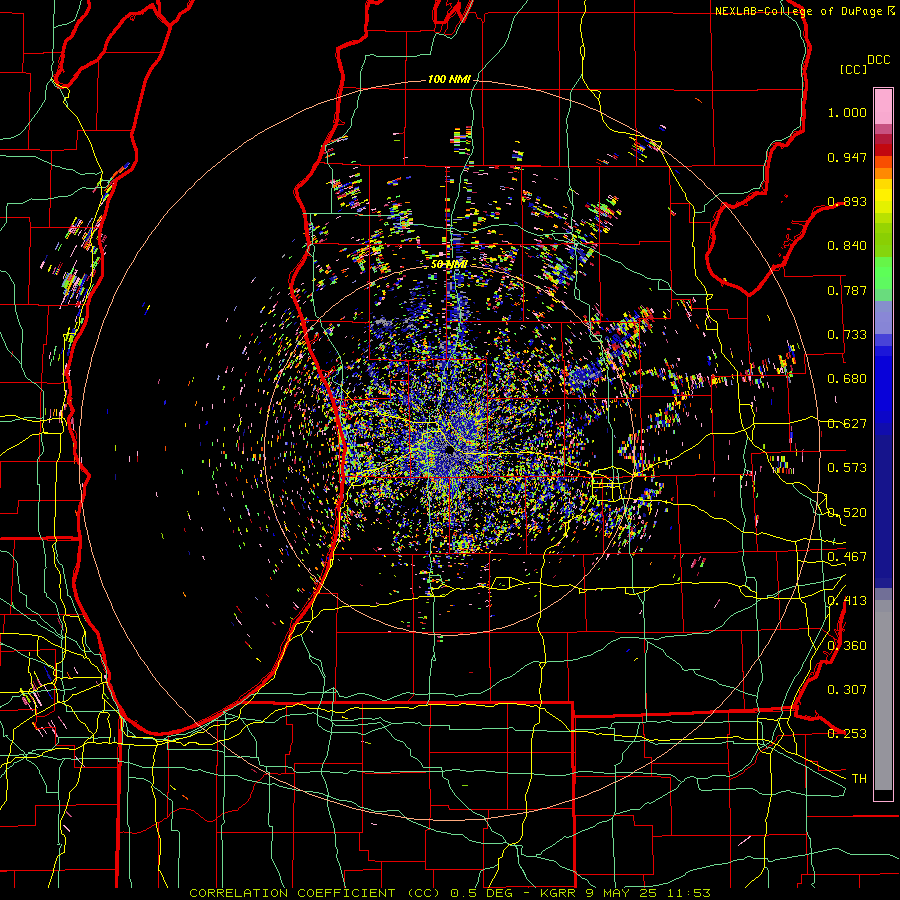Click the bright green band of the color scale
This screenshot has width=900, height=900.
[883, 273]
